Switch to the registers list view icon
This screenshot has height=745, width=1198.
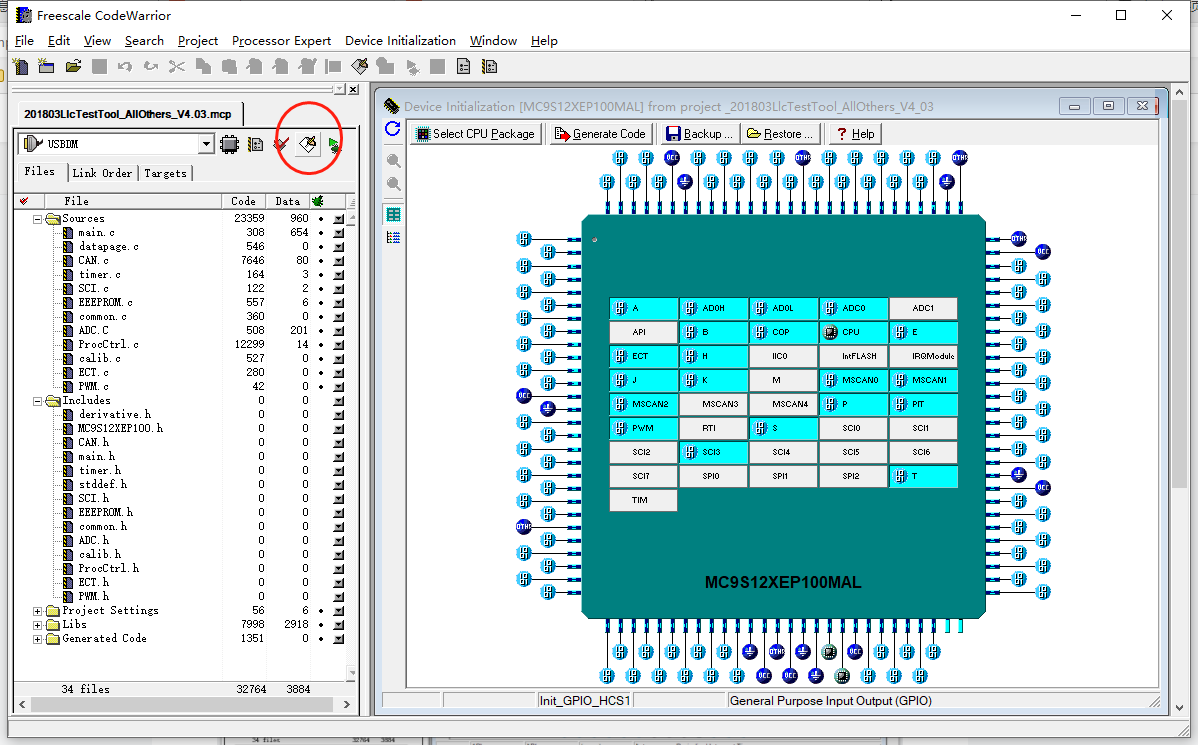pyautogui.click(x=393, y=237)
